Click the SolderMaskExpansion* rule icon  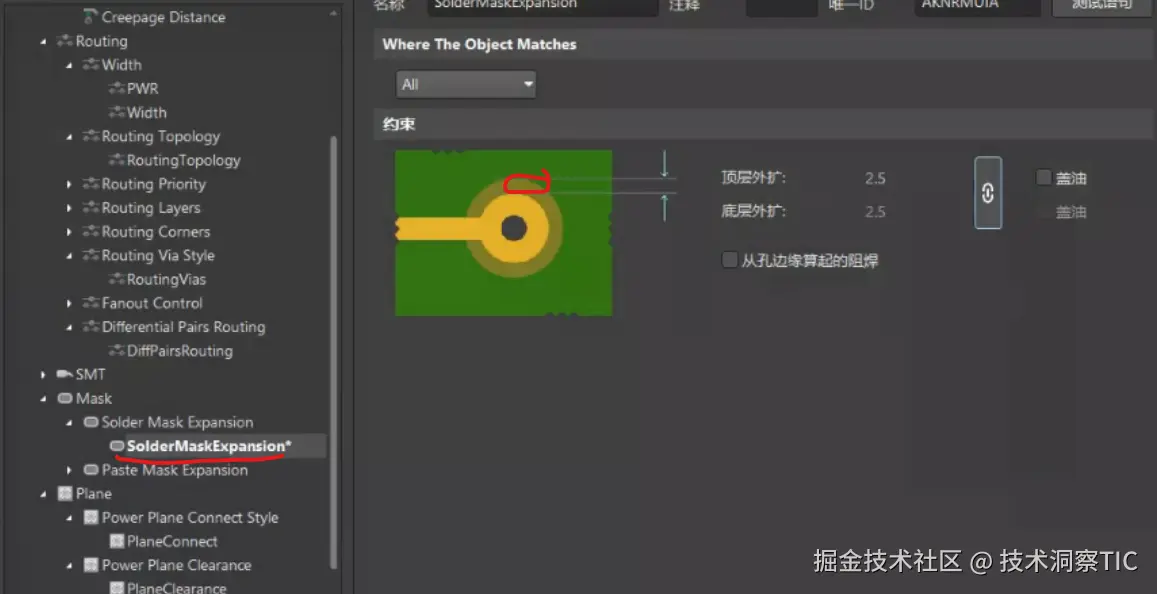pyautogui.click(x=117, y=446)
